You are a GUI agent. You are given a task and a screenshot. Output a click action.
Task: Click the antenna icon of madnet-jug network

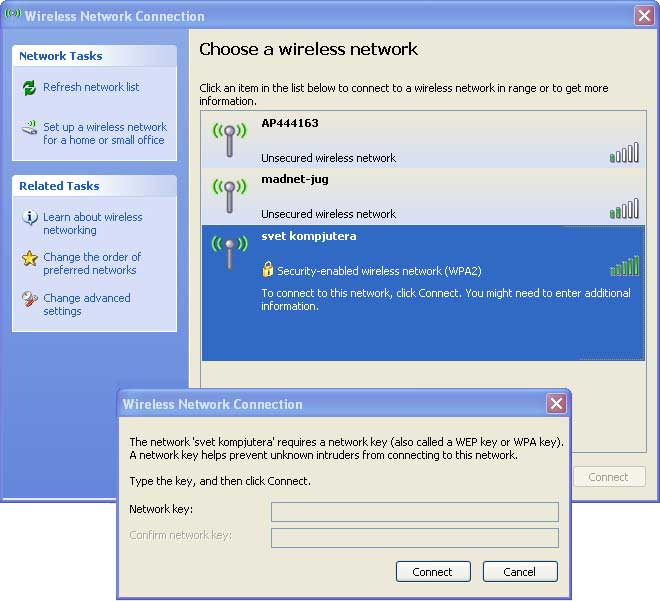[x=229, y=196]
